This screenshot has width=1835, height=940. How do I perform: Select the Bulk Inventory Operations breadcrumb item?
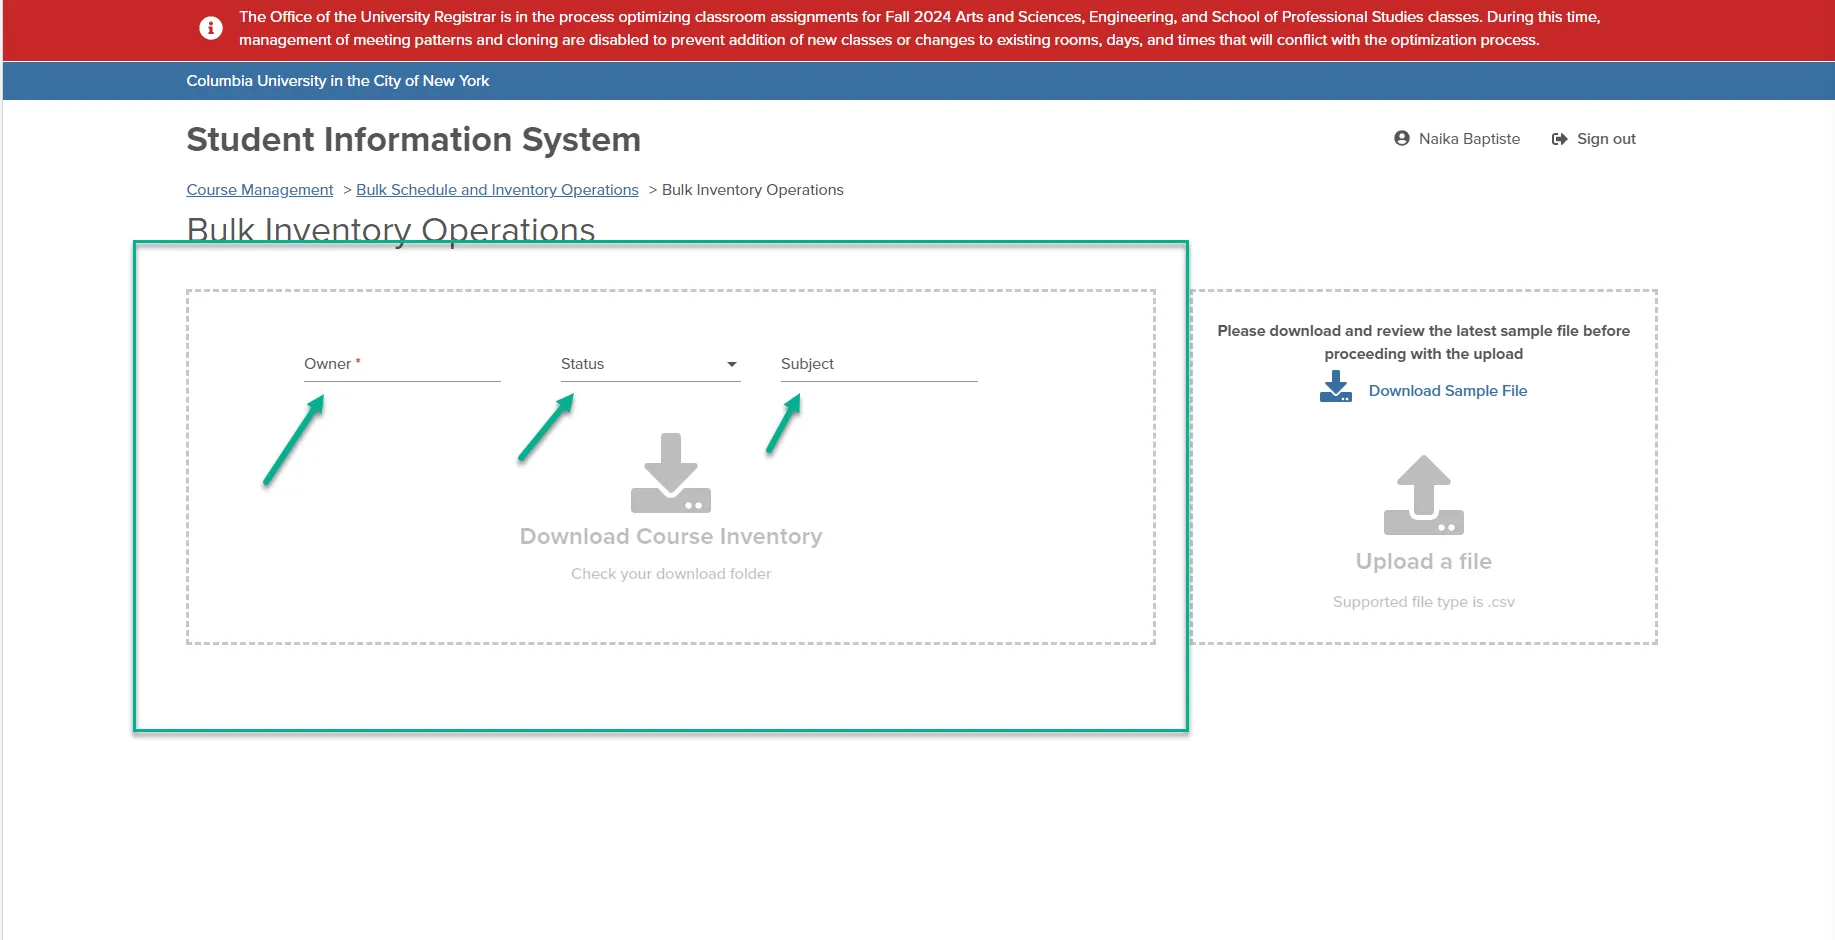pyautogui.click(x=753, y=190)
